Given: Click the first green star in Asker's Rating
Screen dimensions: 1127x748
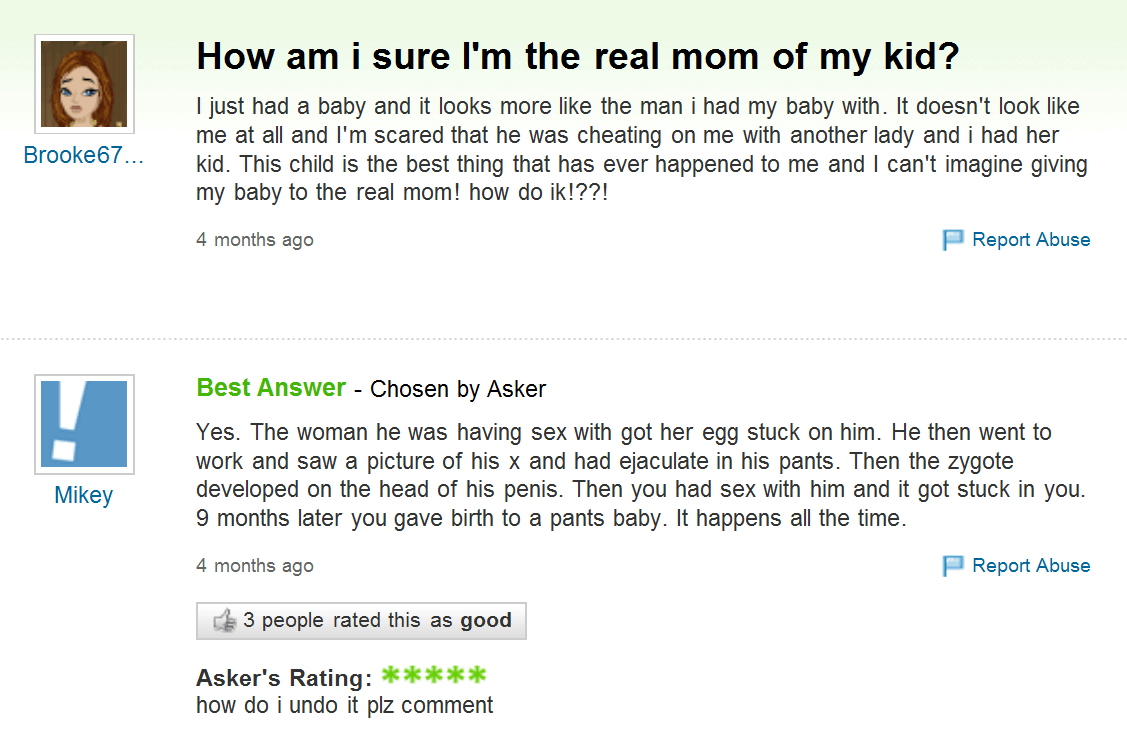Looking at the screenshot, I should tap(391, 674).
